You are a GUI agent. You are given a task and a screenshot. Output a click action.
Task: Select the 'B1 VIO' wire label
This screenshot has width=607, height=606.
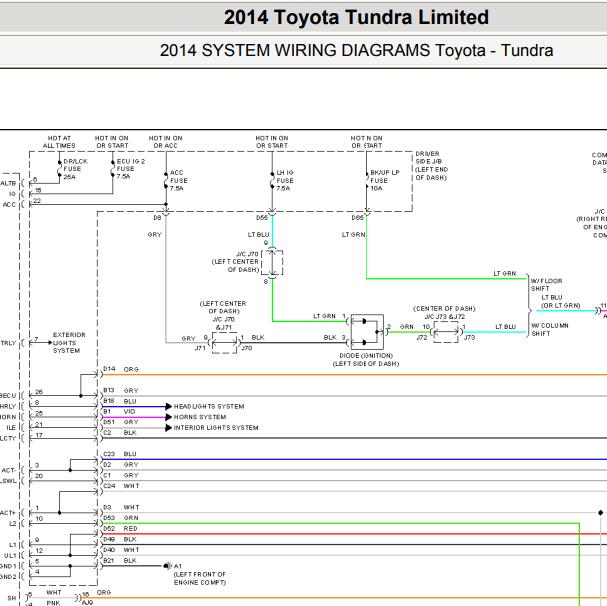(119, 411)
